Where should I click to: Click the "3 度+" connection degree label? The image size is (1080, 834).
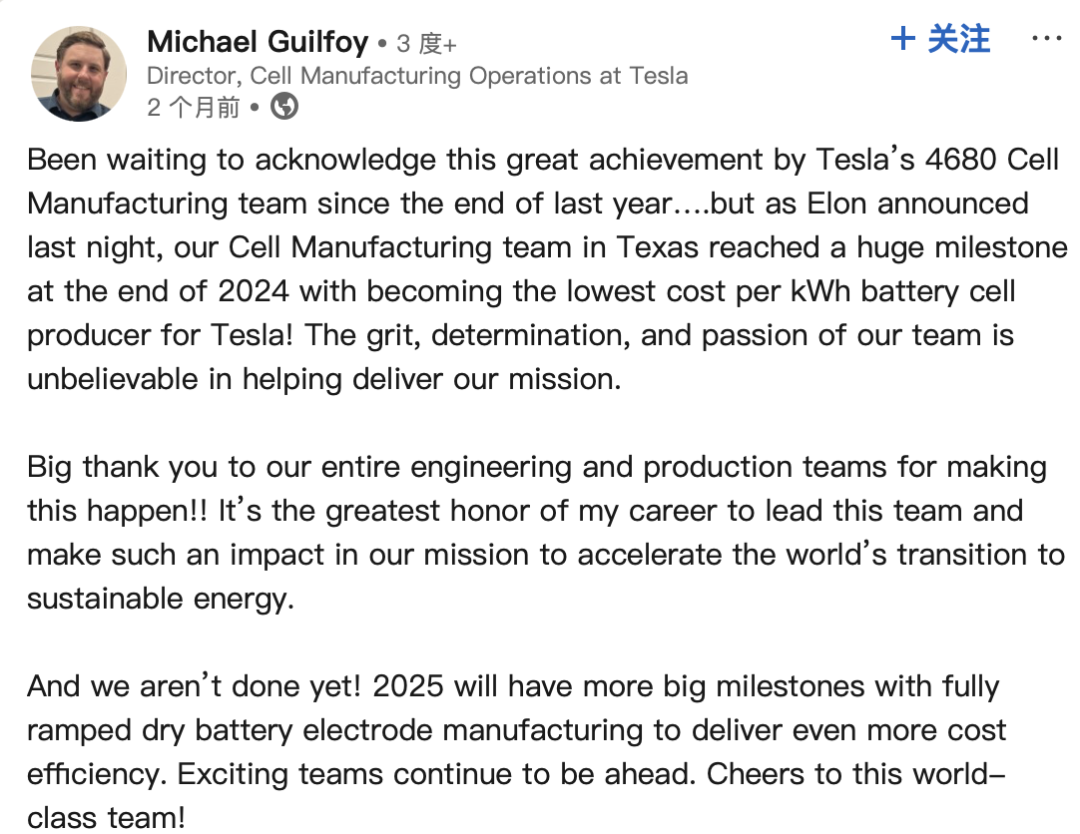point(427,44)
